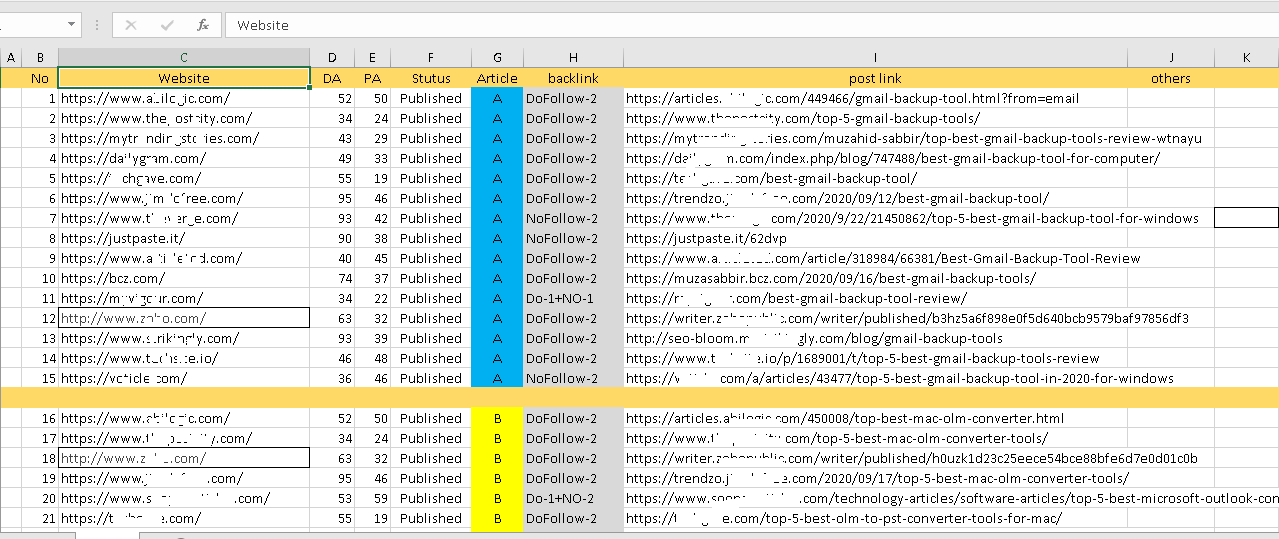Select DA value 93 in row 13

(x=332, y=338)
